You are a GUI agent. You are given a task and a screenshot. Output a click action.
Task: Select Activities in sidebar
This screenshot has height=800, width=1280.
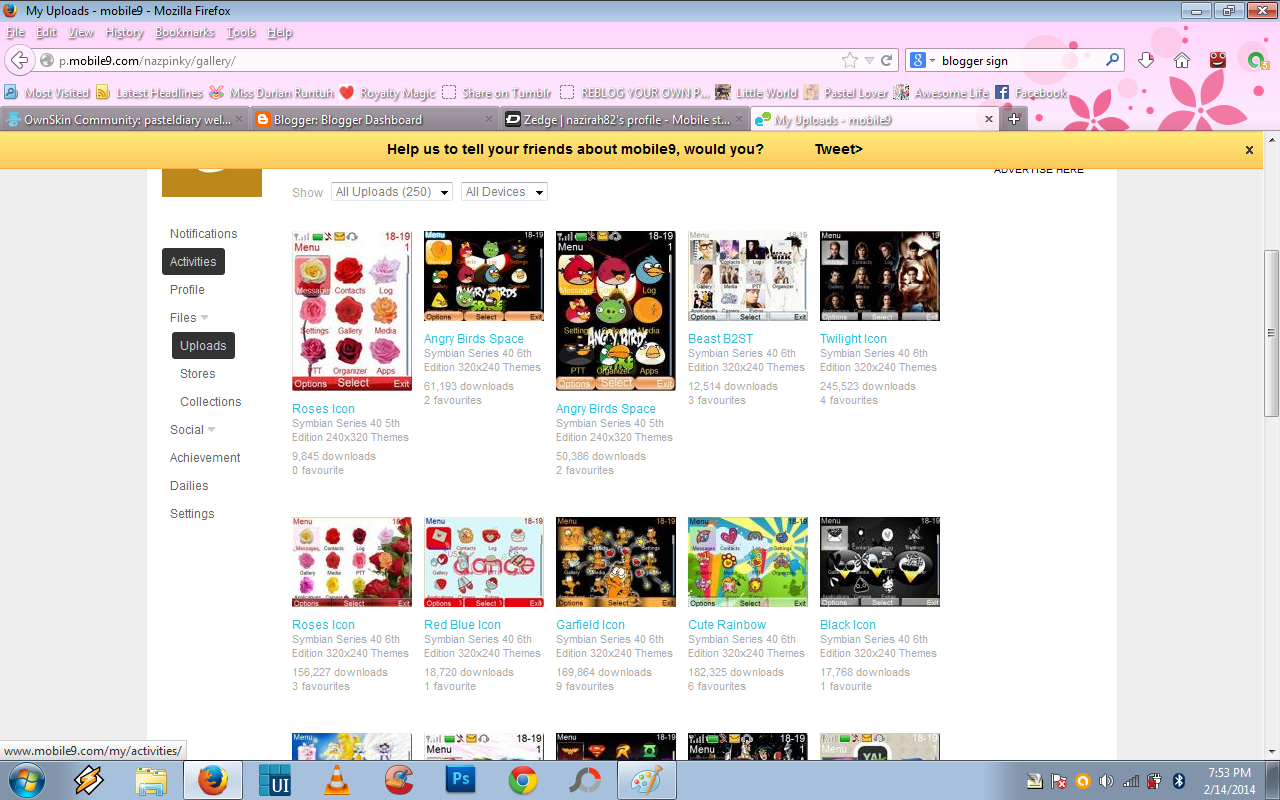193,262
